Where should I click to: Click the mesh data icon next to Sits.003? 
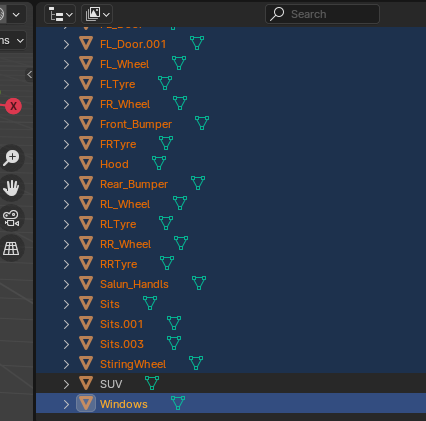coord(174,343)
